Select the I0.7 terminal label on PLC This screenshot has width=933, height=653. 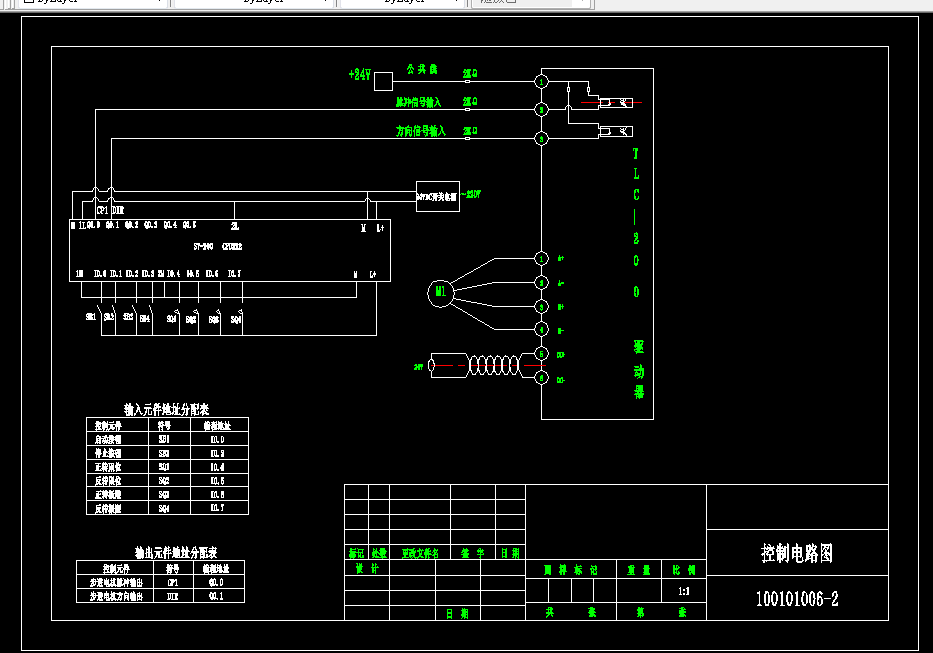(234, 274)
